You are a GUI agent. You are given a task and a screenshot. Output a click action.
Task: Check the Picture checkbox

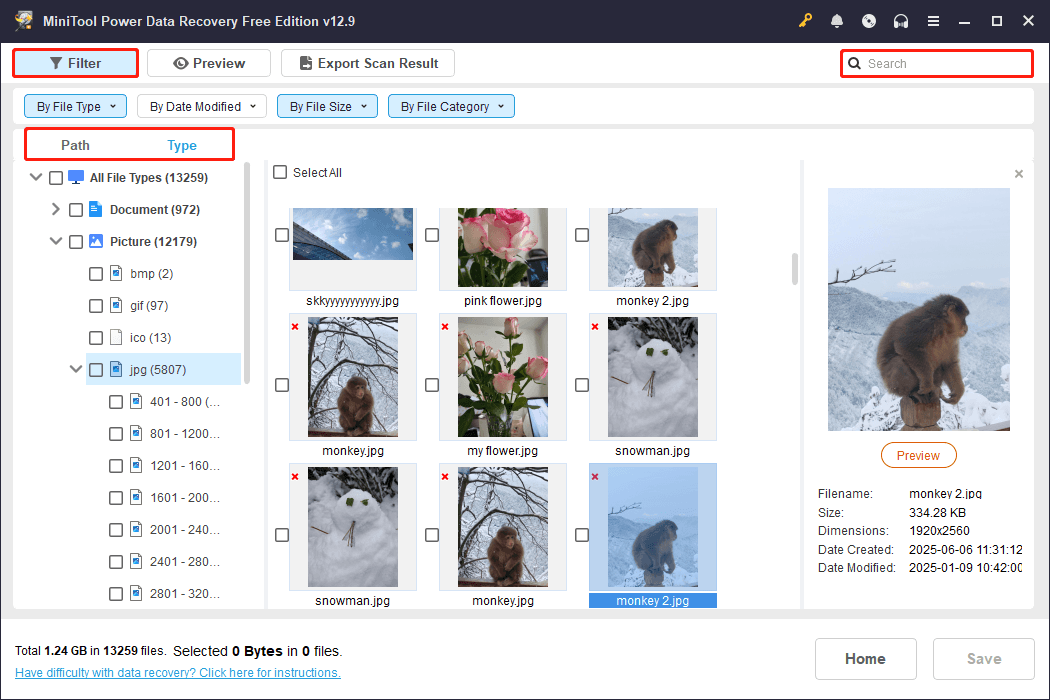pos(76,242)
